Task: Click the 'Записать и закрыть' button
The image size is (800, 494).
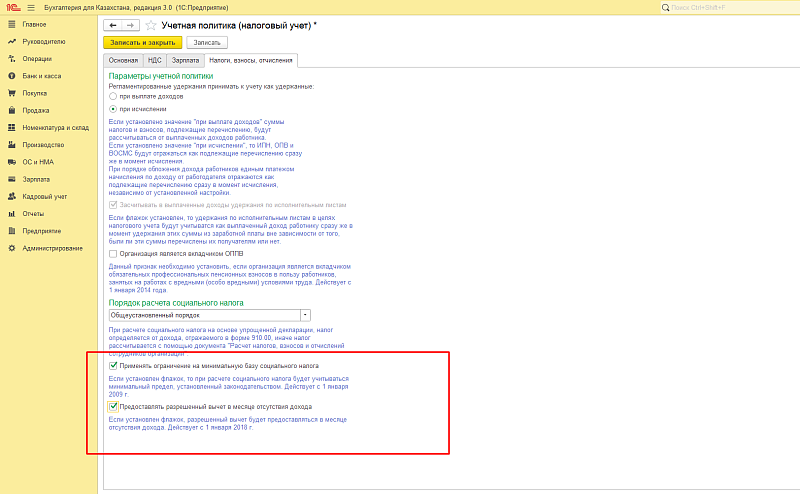Action: tap(142, 43)
